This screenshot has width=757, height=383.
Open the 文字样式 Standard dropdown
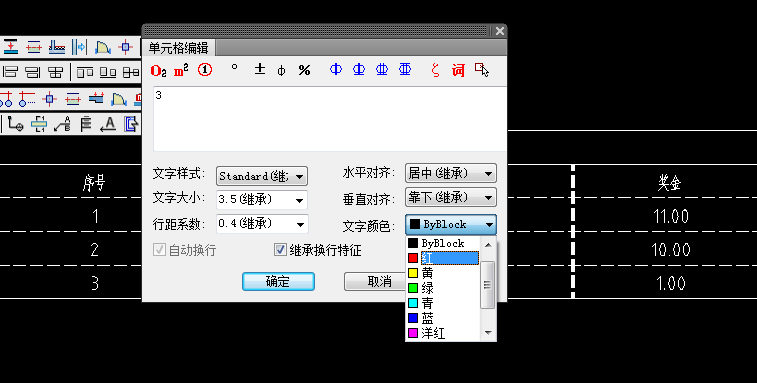(x=262, y=176)
